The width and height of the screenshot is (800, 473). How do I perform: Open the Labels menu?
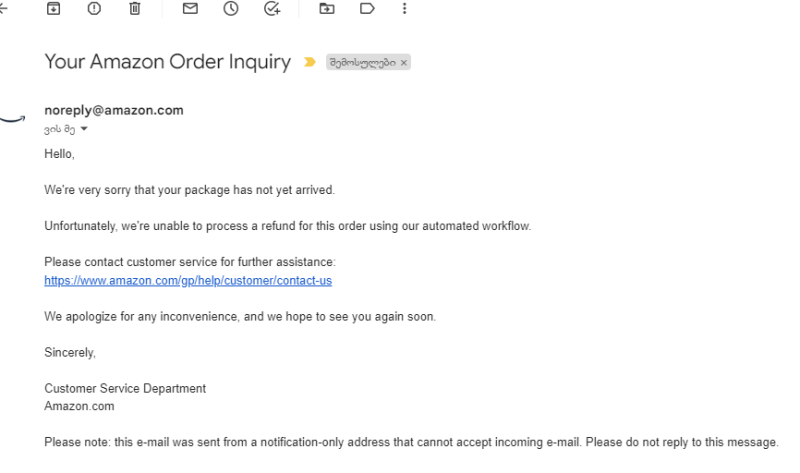pos(367,8)
